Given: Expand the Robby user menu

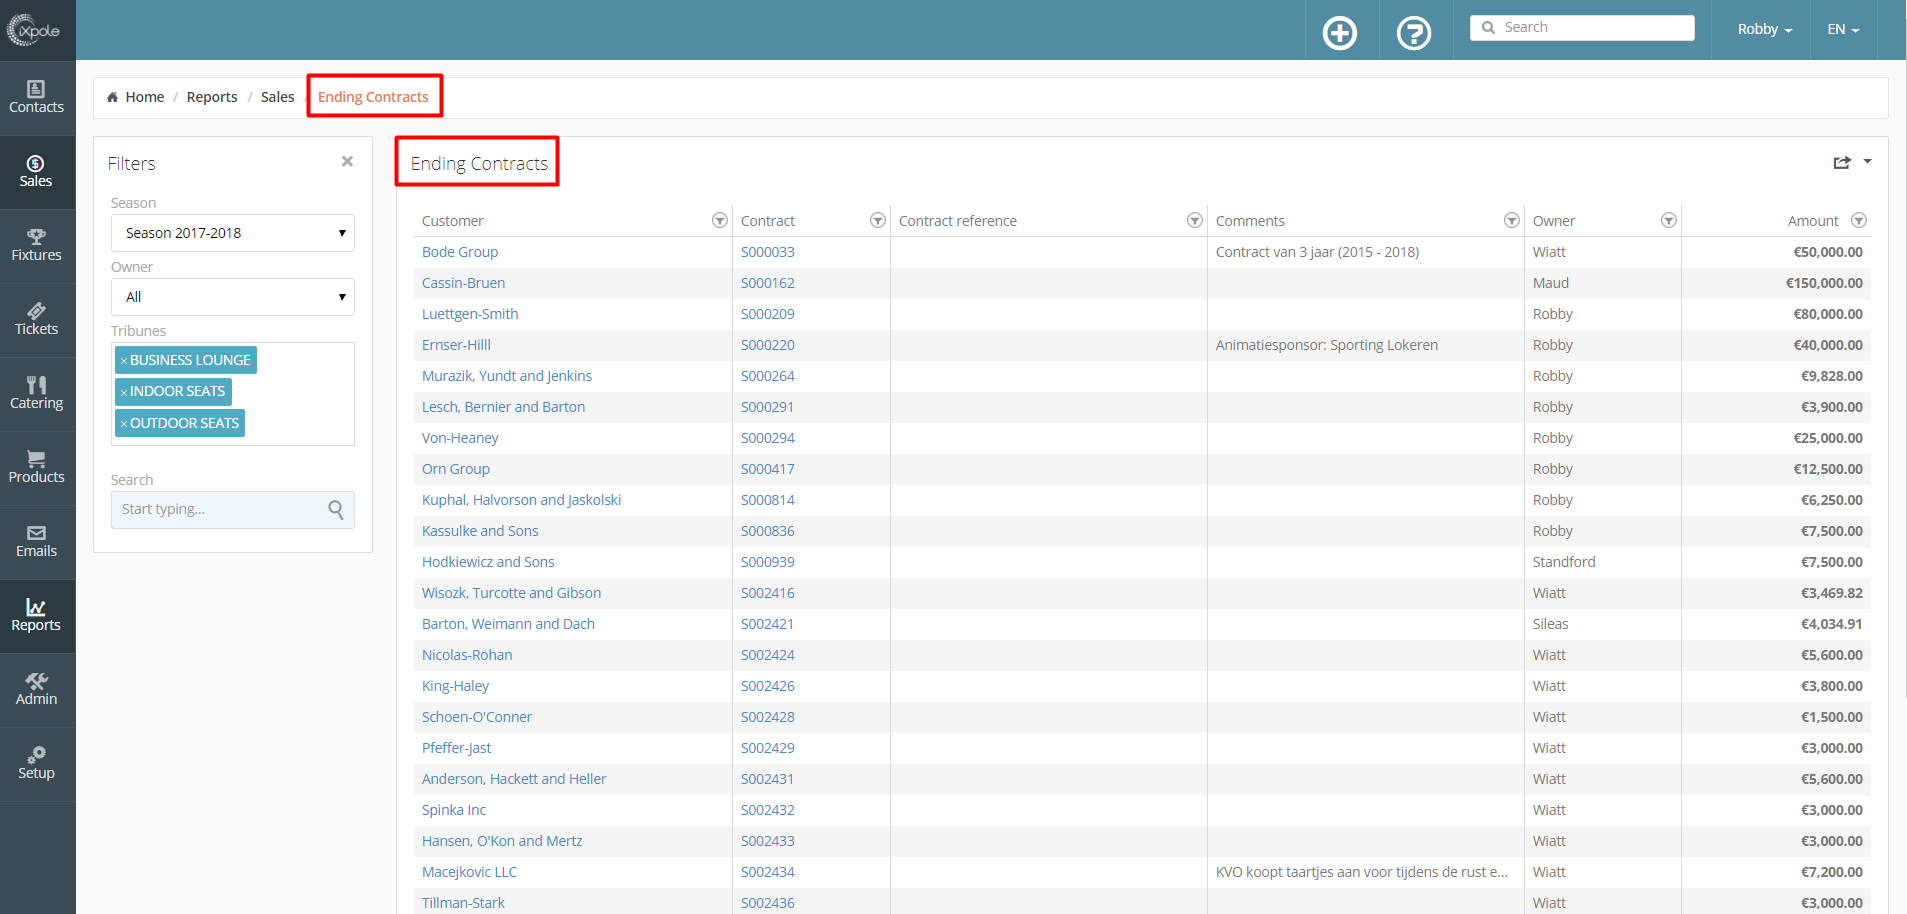Looking at the screenshot, I should (1765, 29).
